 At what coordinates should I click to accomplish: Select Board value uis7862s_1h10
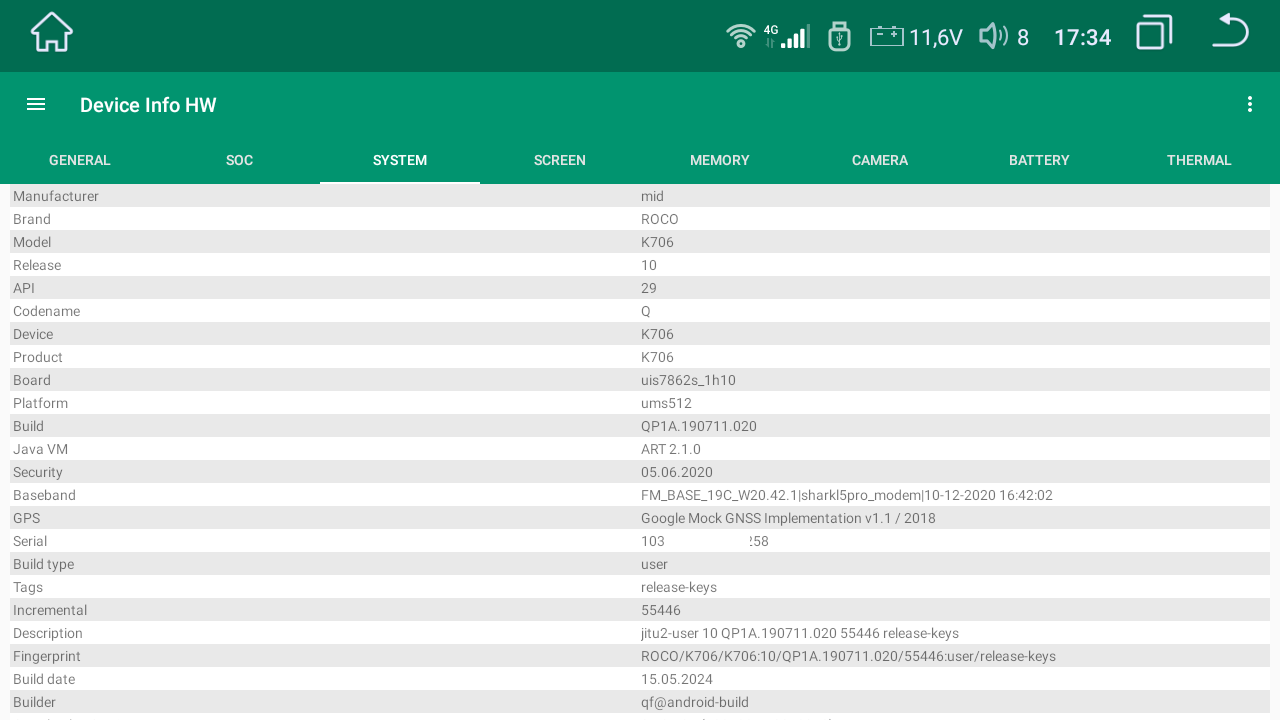pyautogui.click(x=688, y=380)
